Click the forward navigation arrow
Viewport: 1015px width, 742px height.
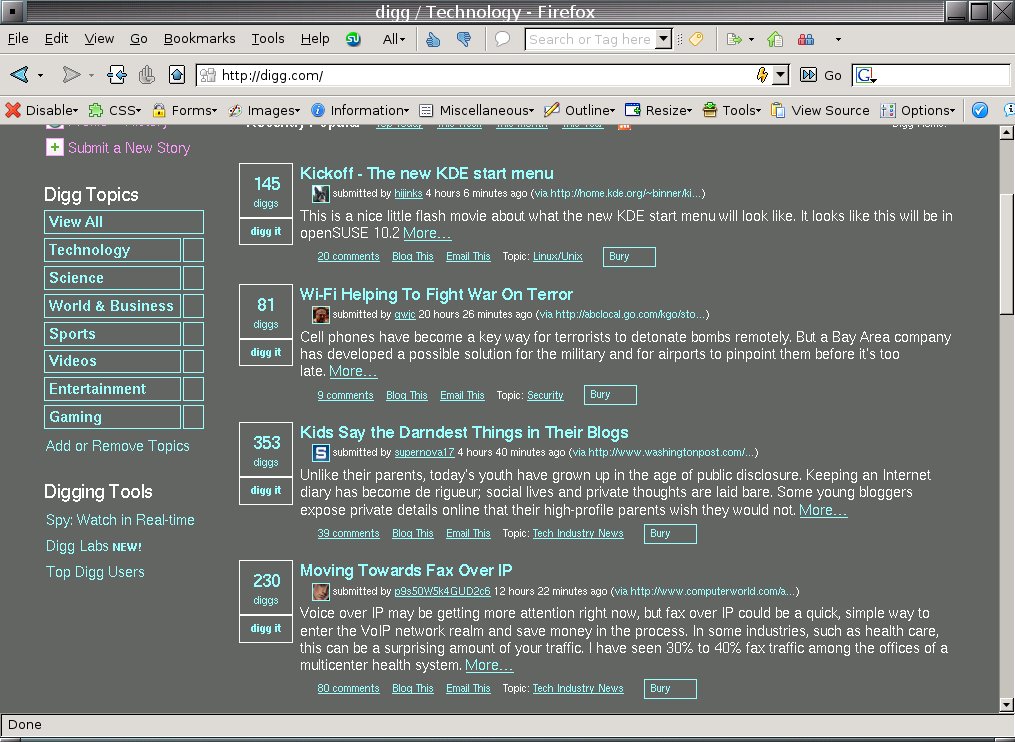[71, 75]
